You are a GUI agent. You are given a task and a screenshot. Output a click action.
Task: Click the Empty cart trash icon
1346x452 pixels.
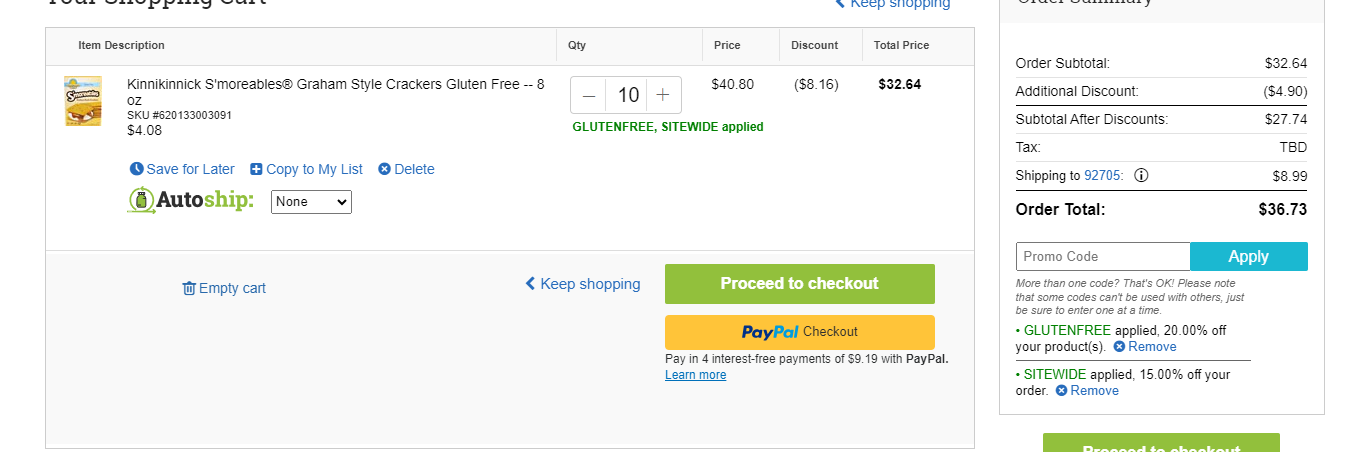pyautogui.click(x=189, y=288)
